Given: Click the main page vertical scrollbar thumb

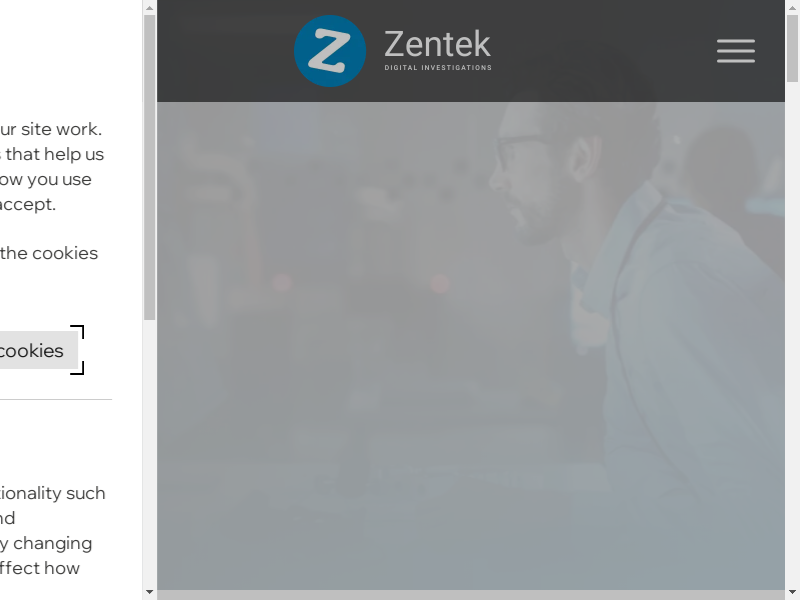Looking at the screenshot, I should tap(792, 48).
